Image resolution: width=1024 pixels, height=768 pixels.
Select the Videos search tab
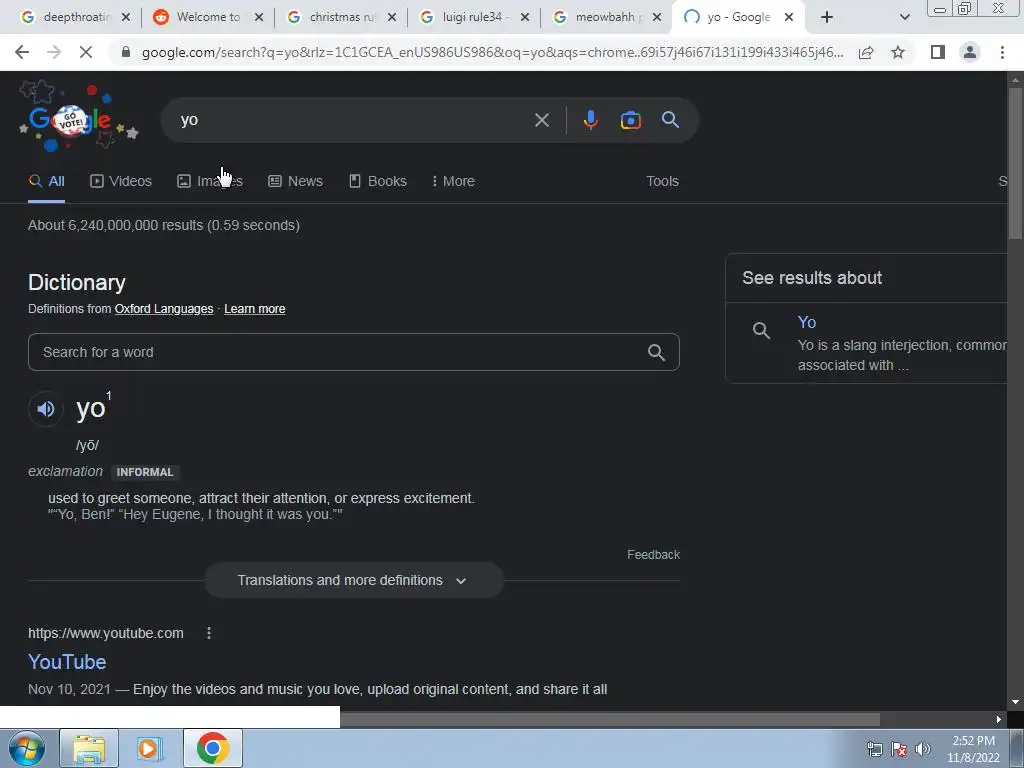[x=121, y=181]
